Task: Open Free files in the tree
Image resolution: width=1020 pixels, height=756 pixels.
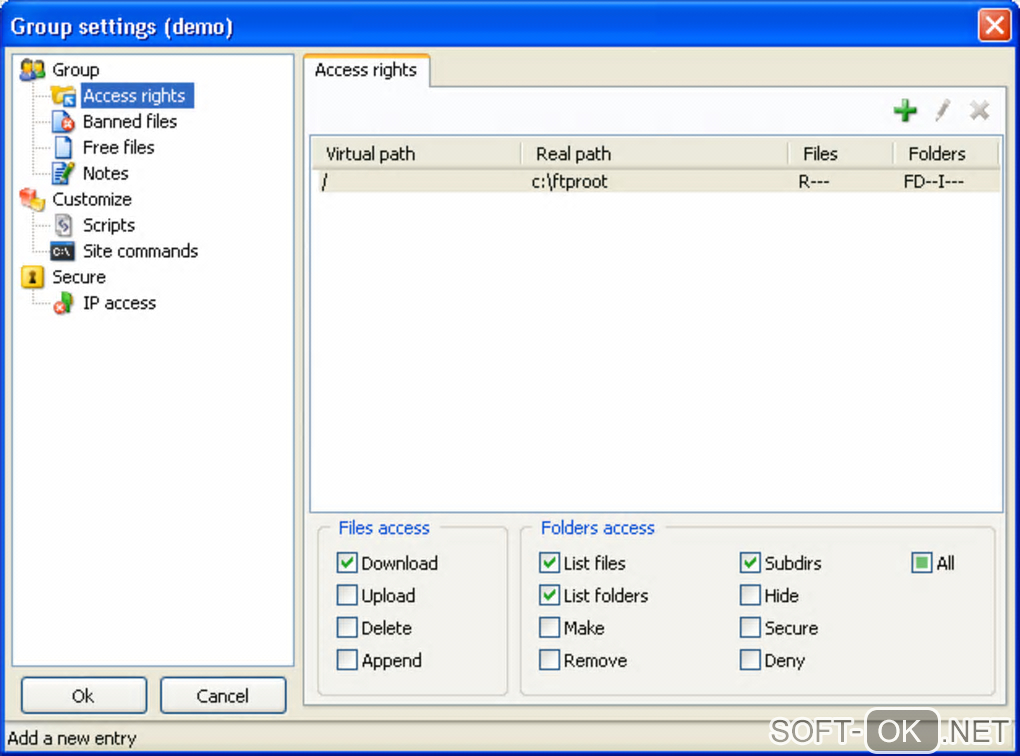Action: tap(118, 148)
